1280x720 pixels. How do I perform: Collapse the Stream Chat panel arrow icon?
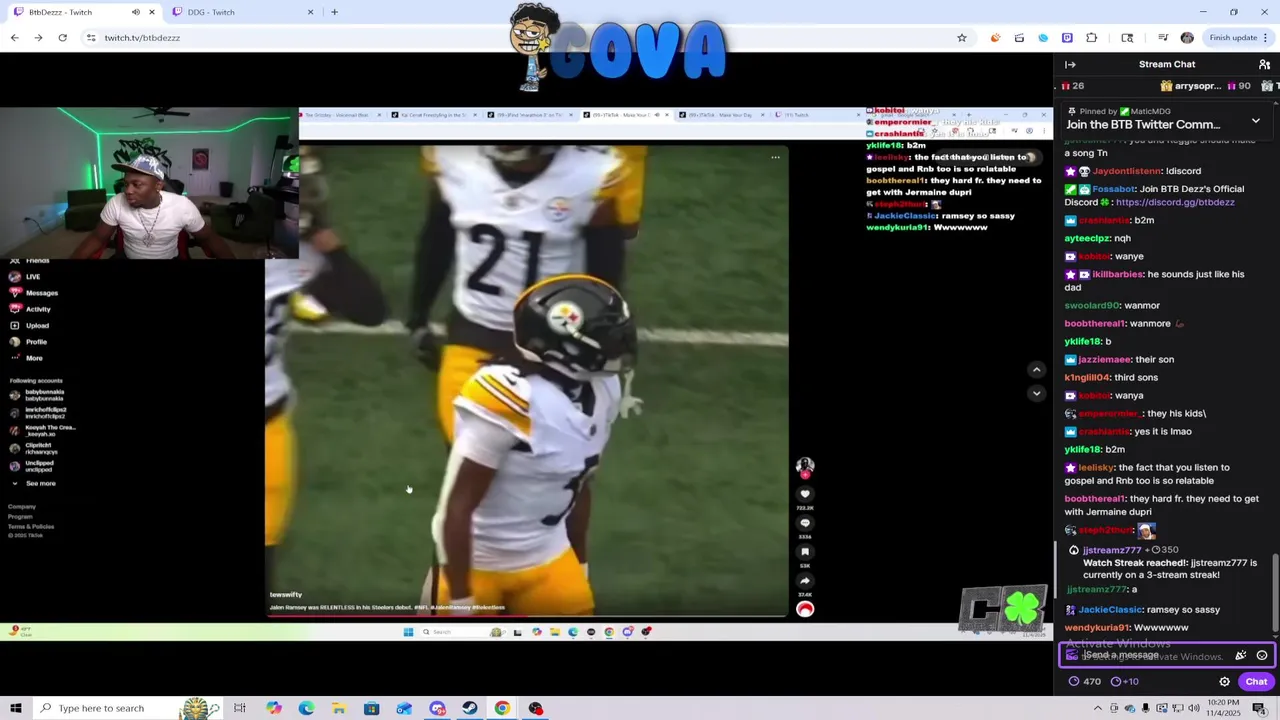pos(1070,64)
